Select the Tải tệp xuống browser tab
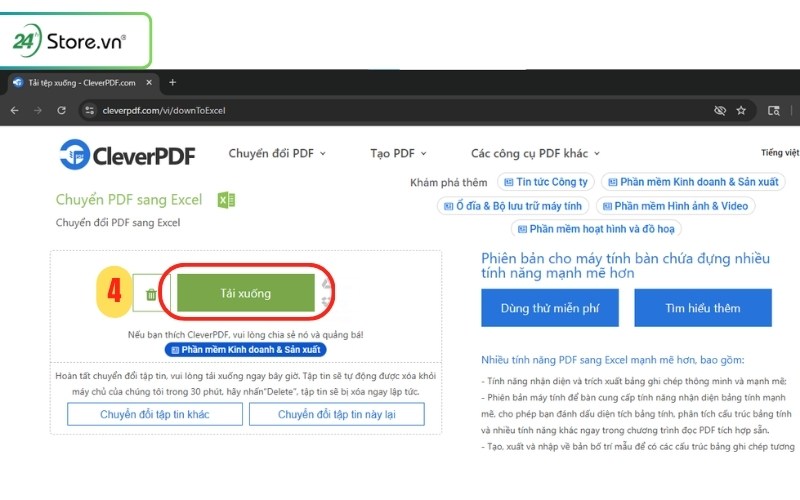 [x=82, y=83]
